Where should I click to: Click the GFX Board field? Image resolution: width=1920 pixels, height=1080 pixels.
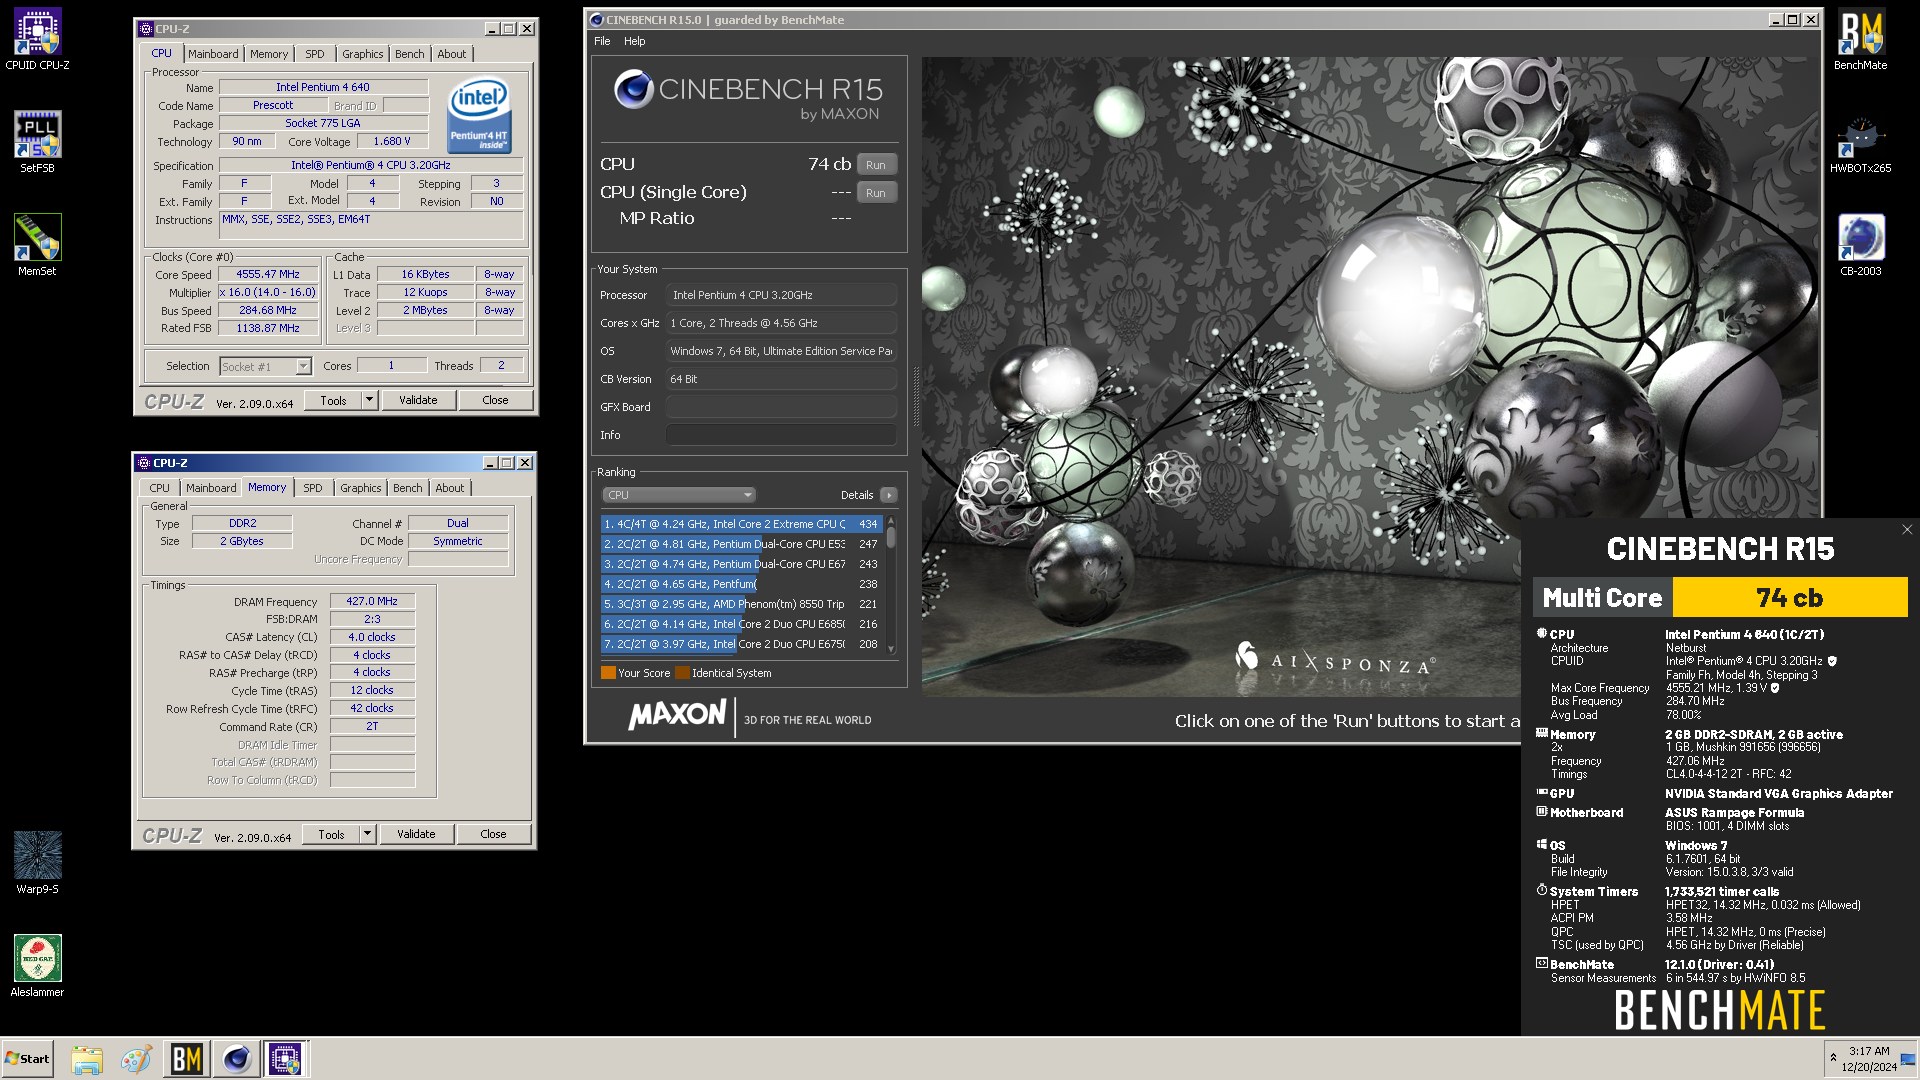tap(781, 407)
